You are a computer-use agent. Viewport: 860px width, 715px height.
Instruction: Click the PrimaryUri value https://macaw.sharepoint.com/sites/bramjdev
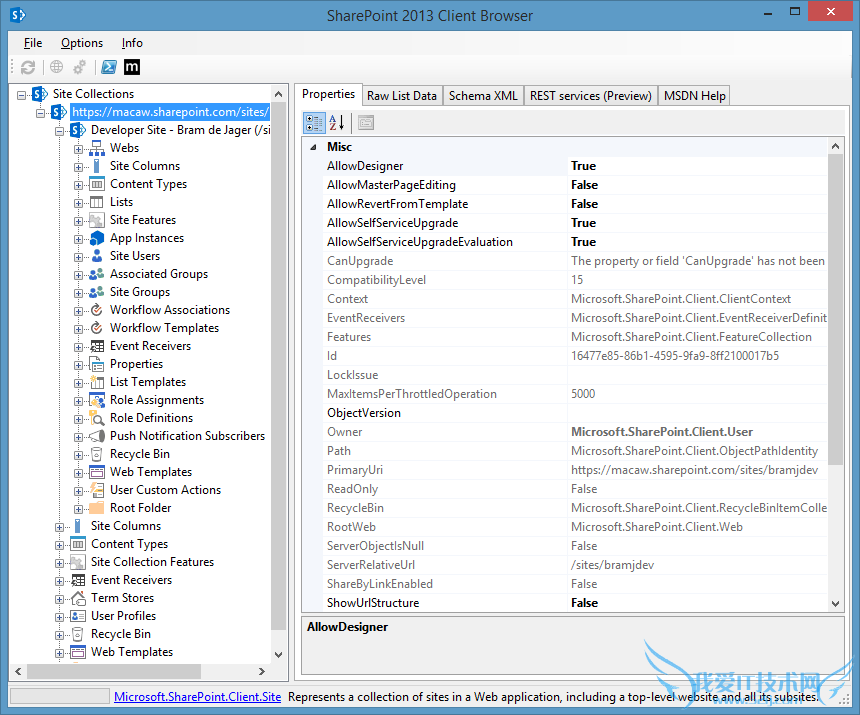pyautogui.click(x=694, y=470)
